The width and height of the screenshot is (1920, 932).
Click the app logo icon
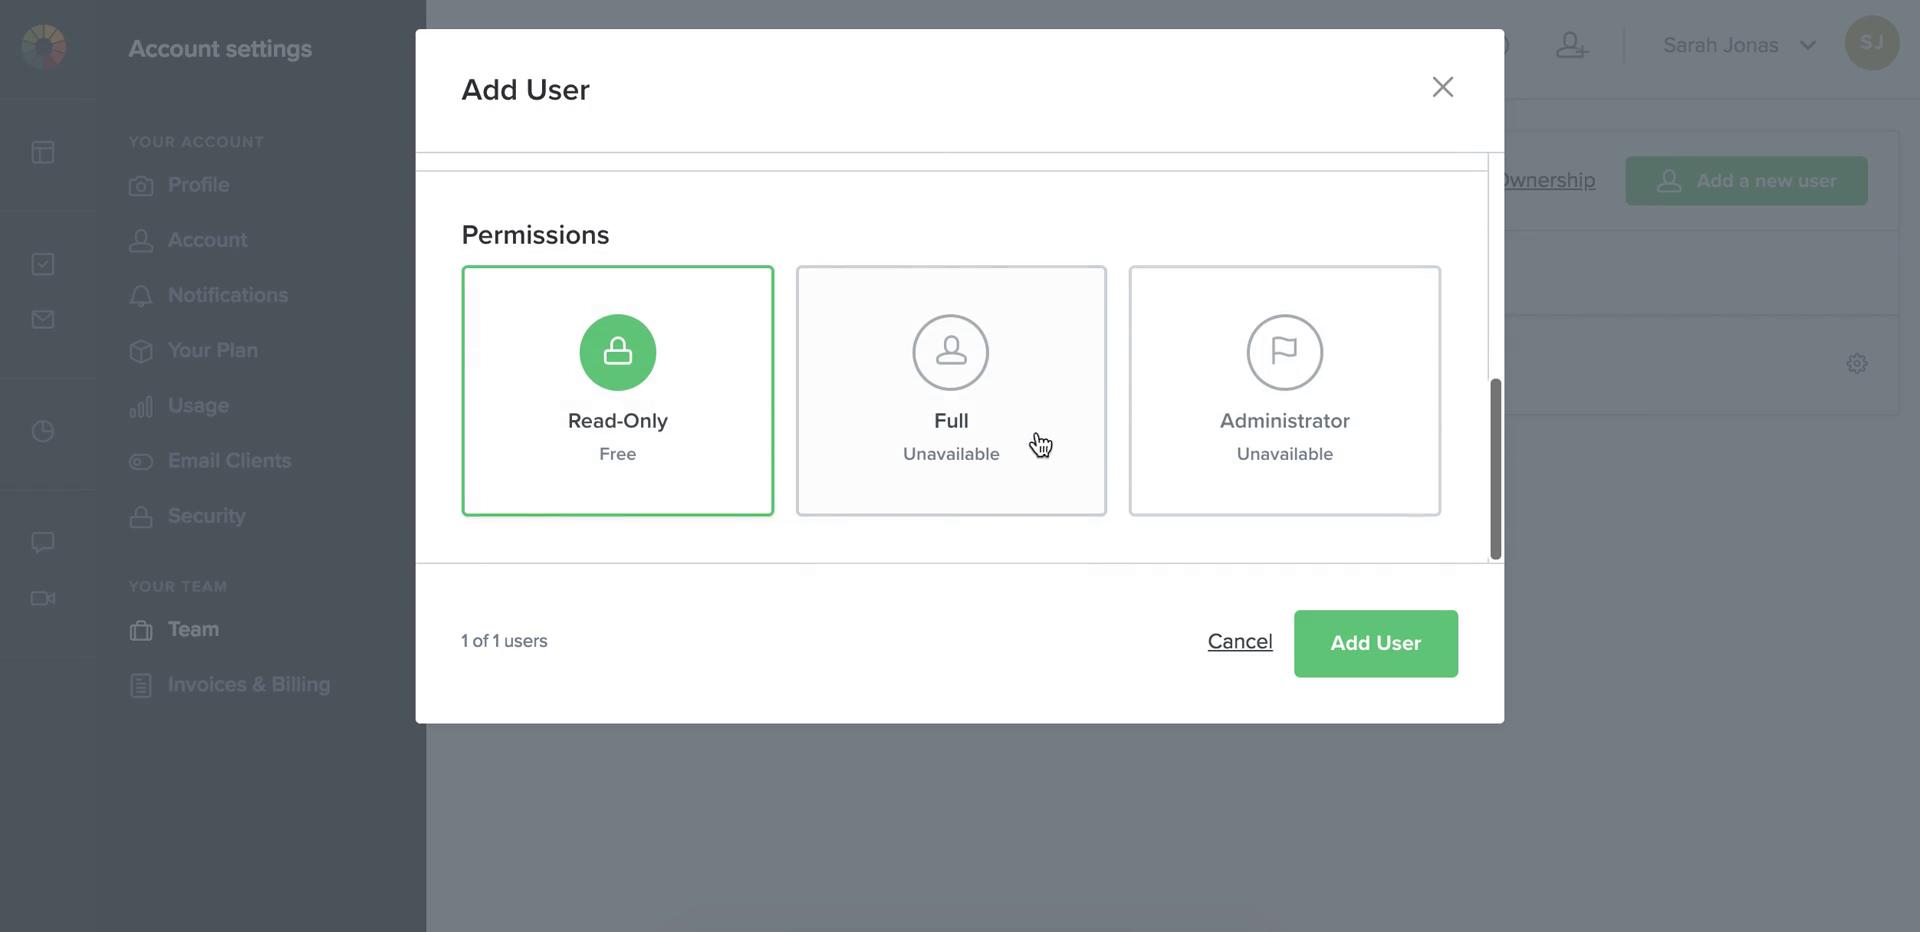point(43,47)
